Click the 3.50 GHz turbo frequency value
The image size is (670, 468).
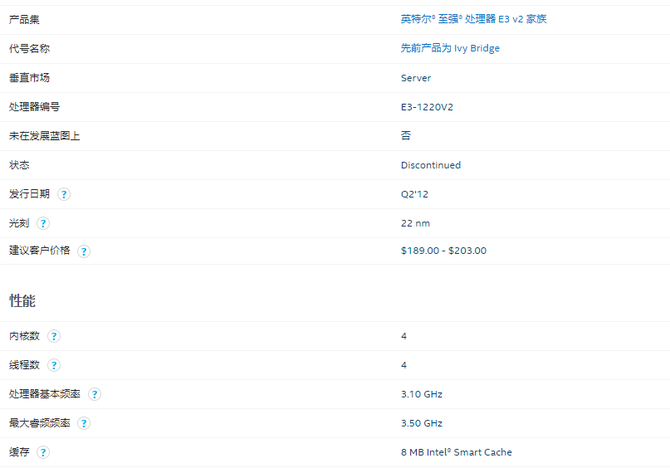421,423
